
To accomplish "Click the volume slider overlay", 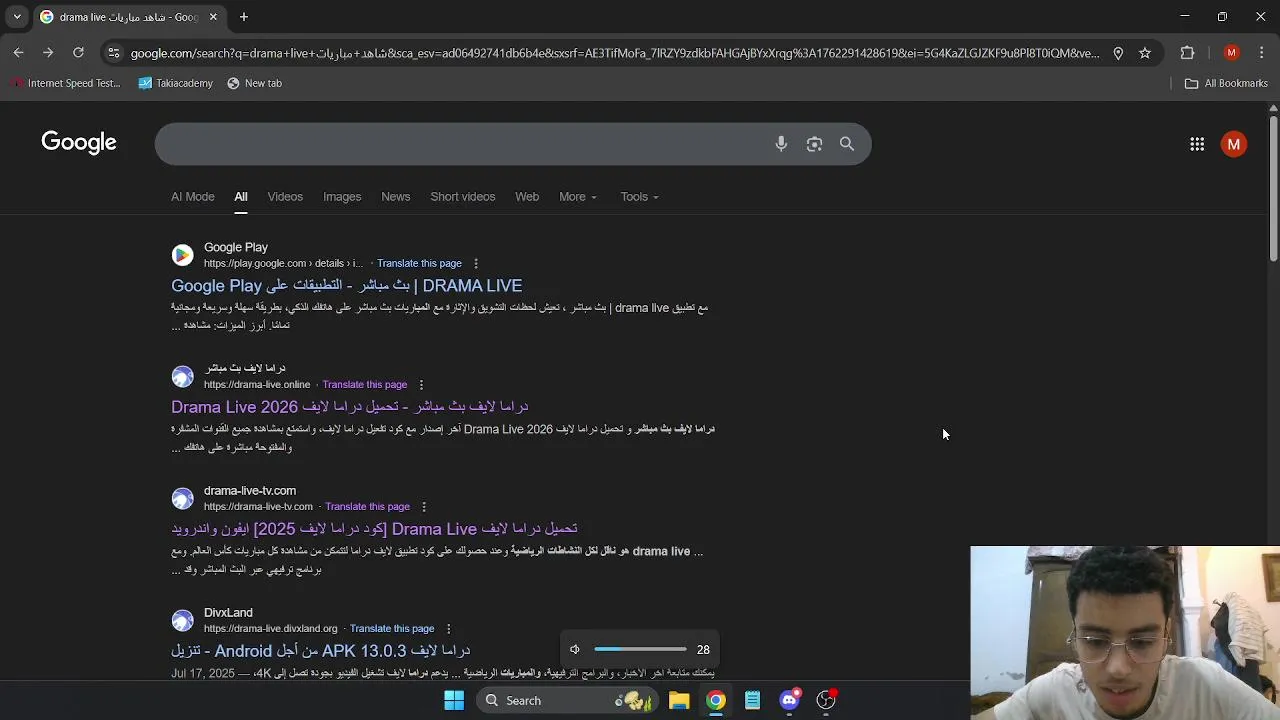I will [640, 650].
